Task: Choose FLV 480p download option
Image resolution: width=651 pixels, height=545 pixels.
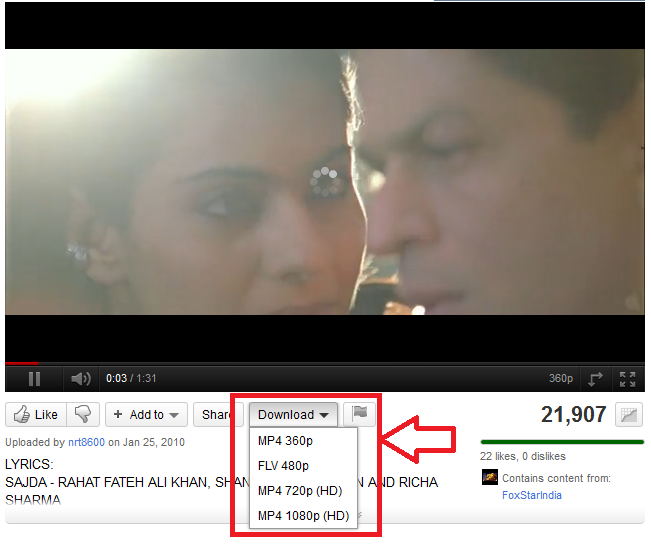Action: click(x=303, y=466)
